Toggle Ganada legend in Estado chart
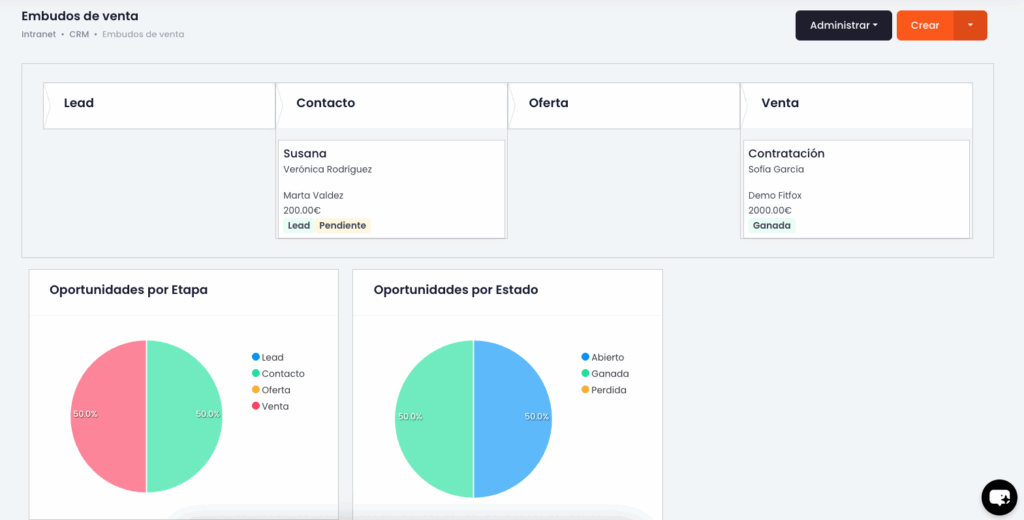The height and width of the screenshot is (520, 1024). coord(605,374)
